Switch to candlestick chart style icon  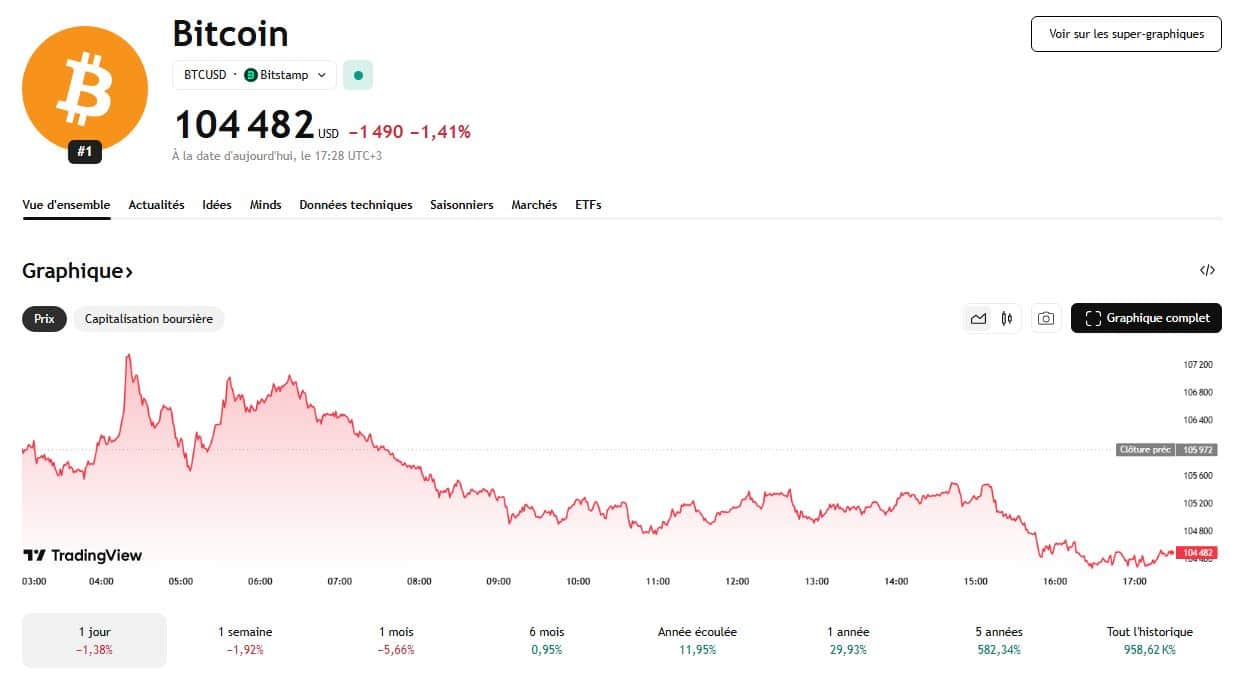point(1006,318)
